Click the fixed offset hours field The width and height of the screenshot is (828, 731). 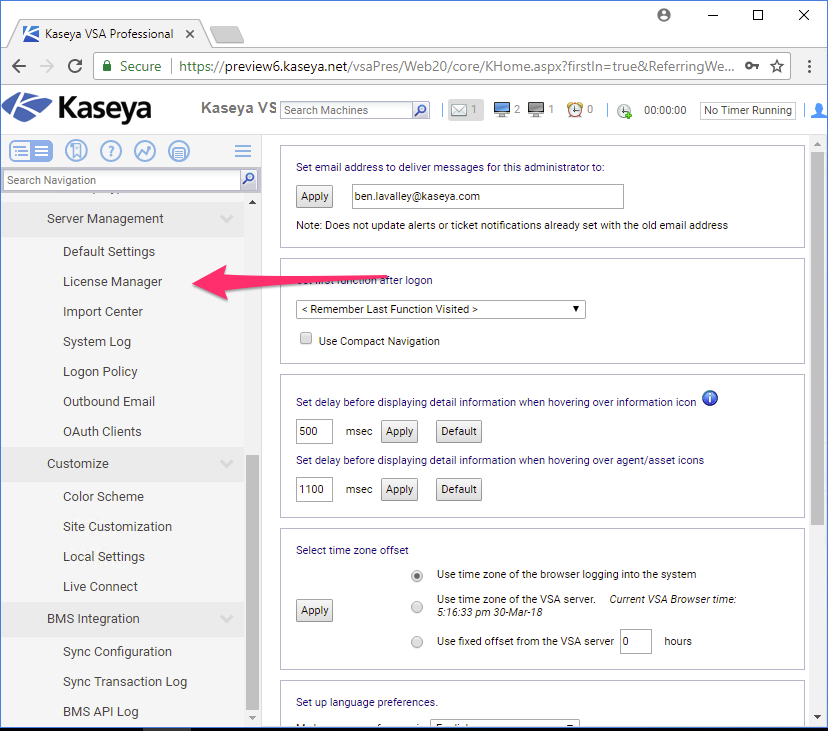tap(635, 641)
